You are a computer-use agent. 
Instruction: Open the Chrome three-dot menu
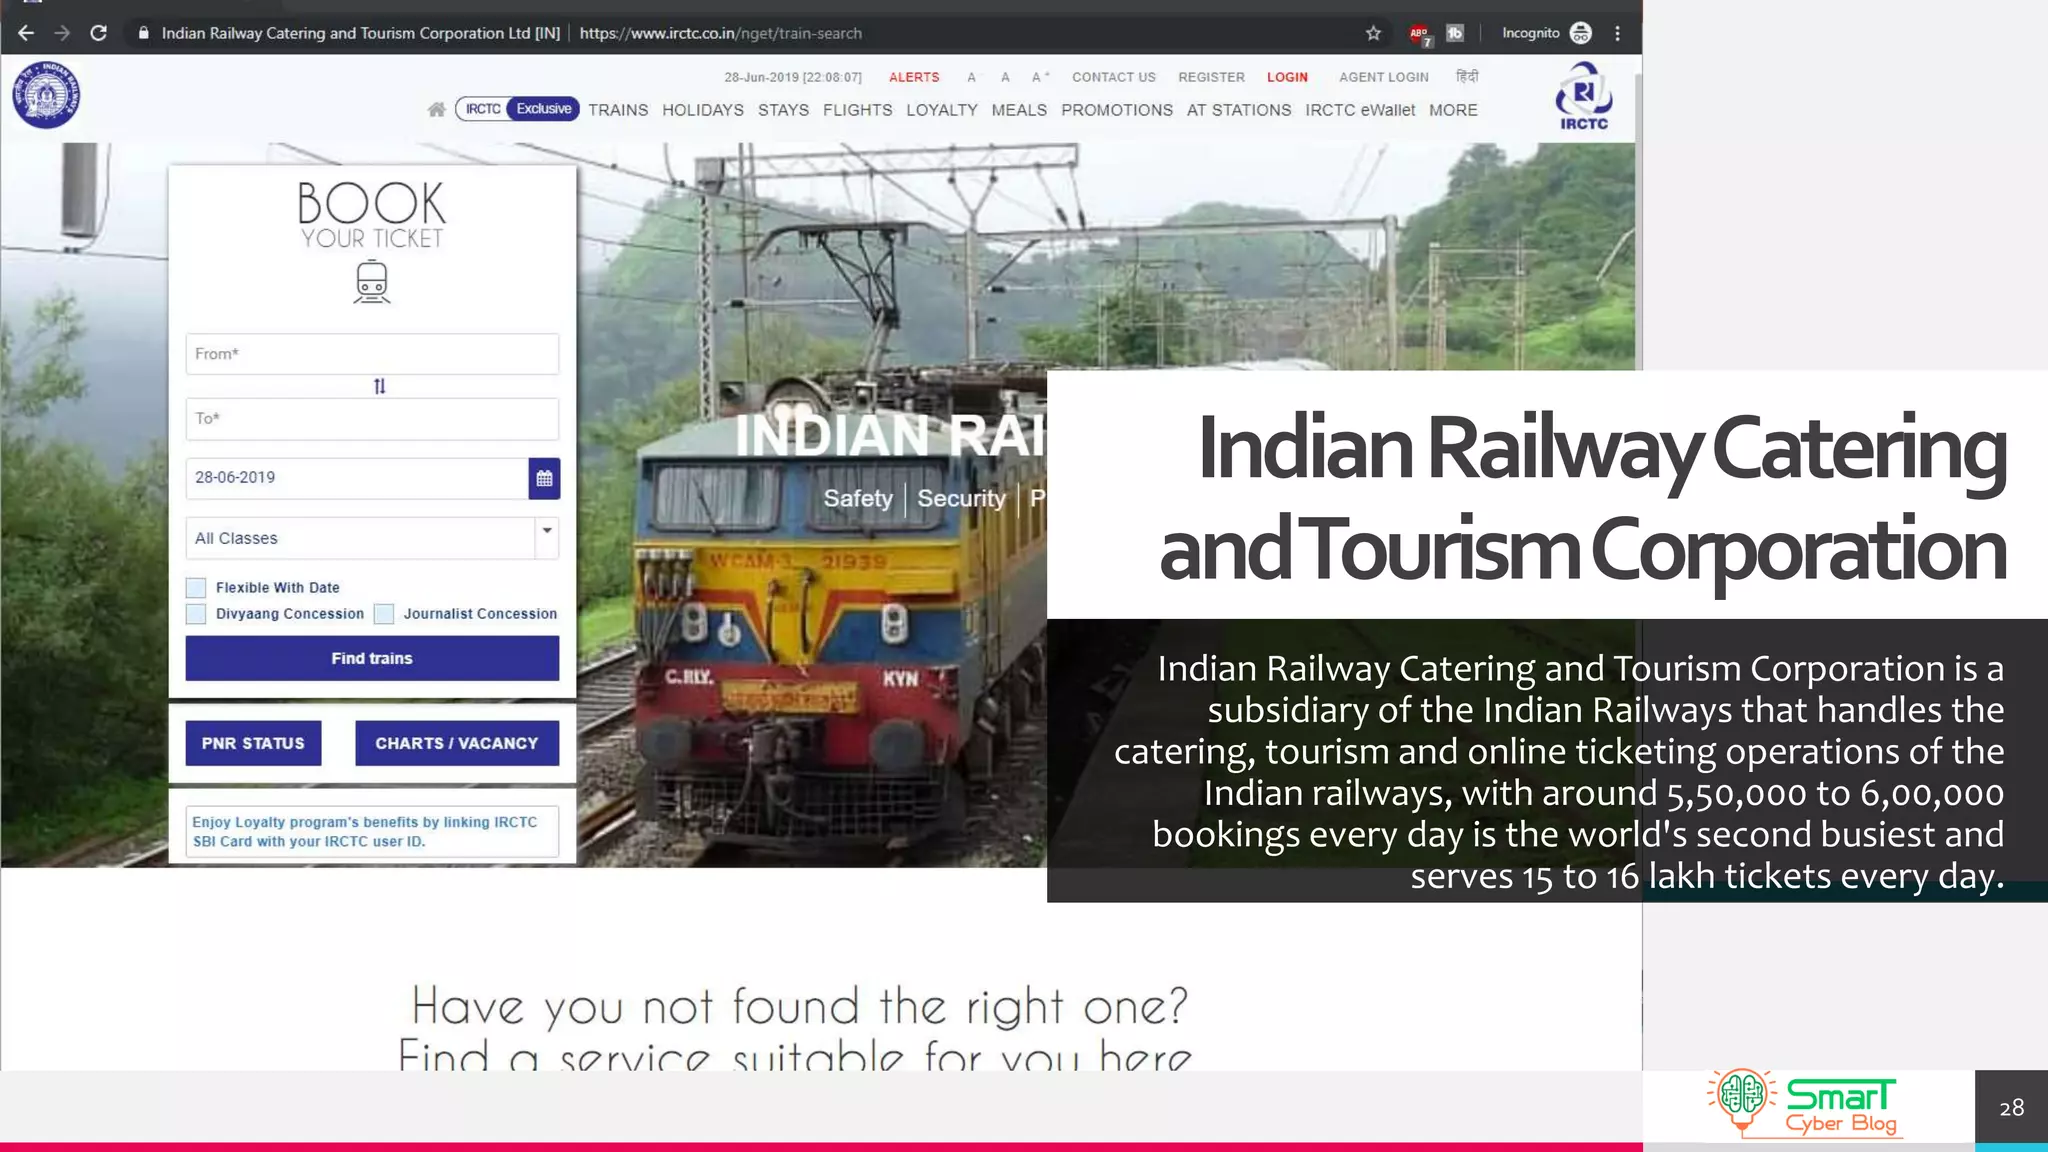pos(1617,33)
